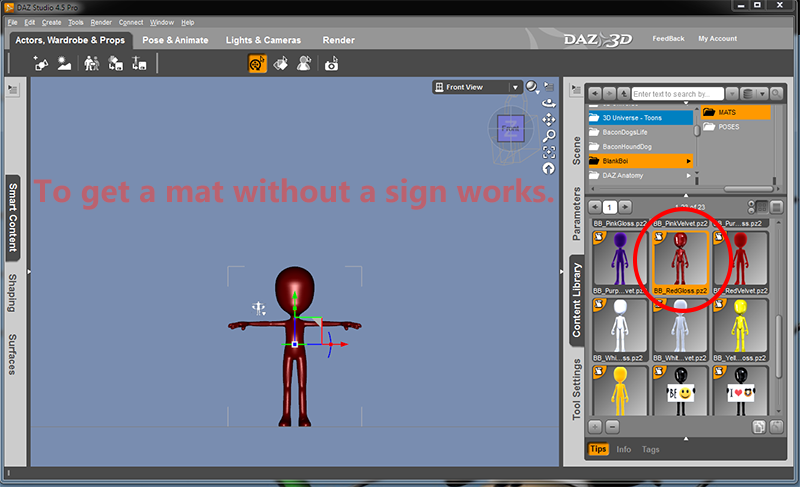800x487 pixels.
Task: Click the view cube Front face
Action: [511, 129]
